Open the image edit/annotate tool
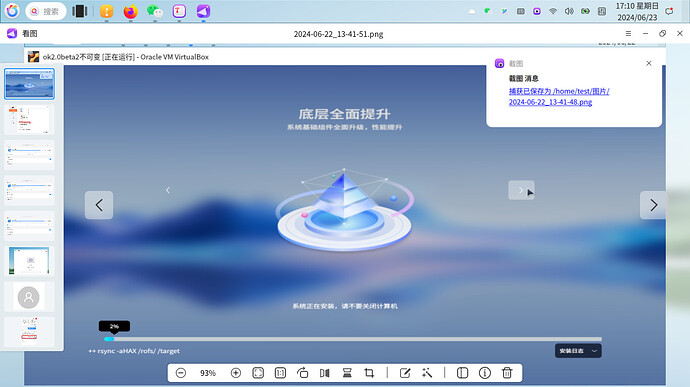The image size is (690, 387). [405, 373]
